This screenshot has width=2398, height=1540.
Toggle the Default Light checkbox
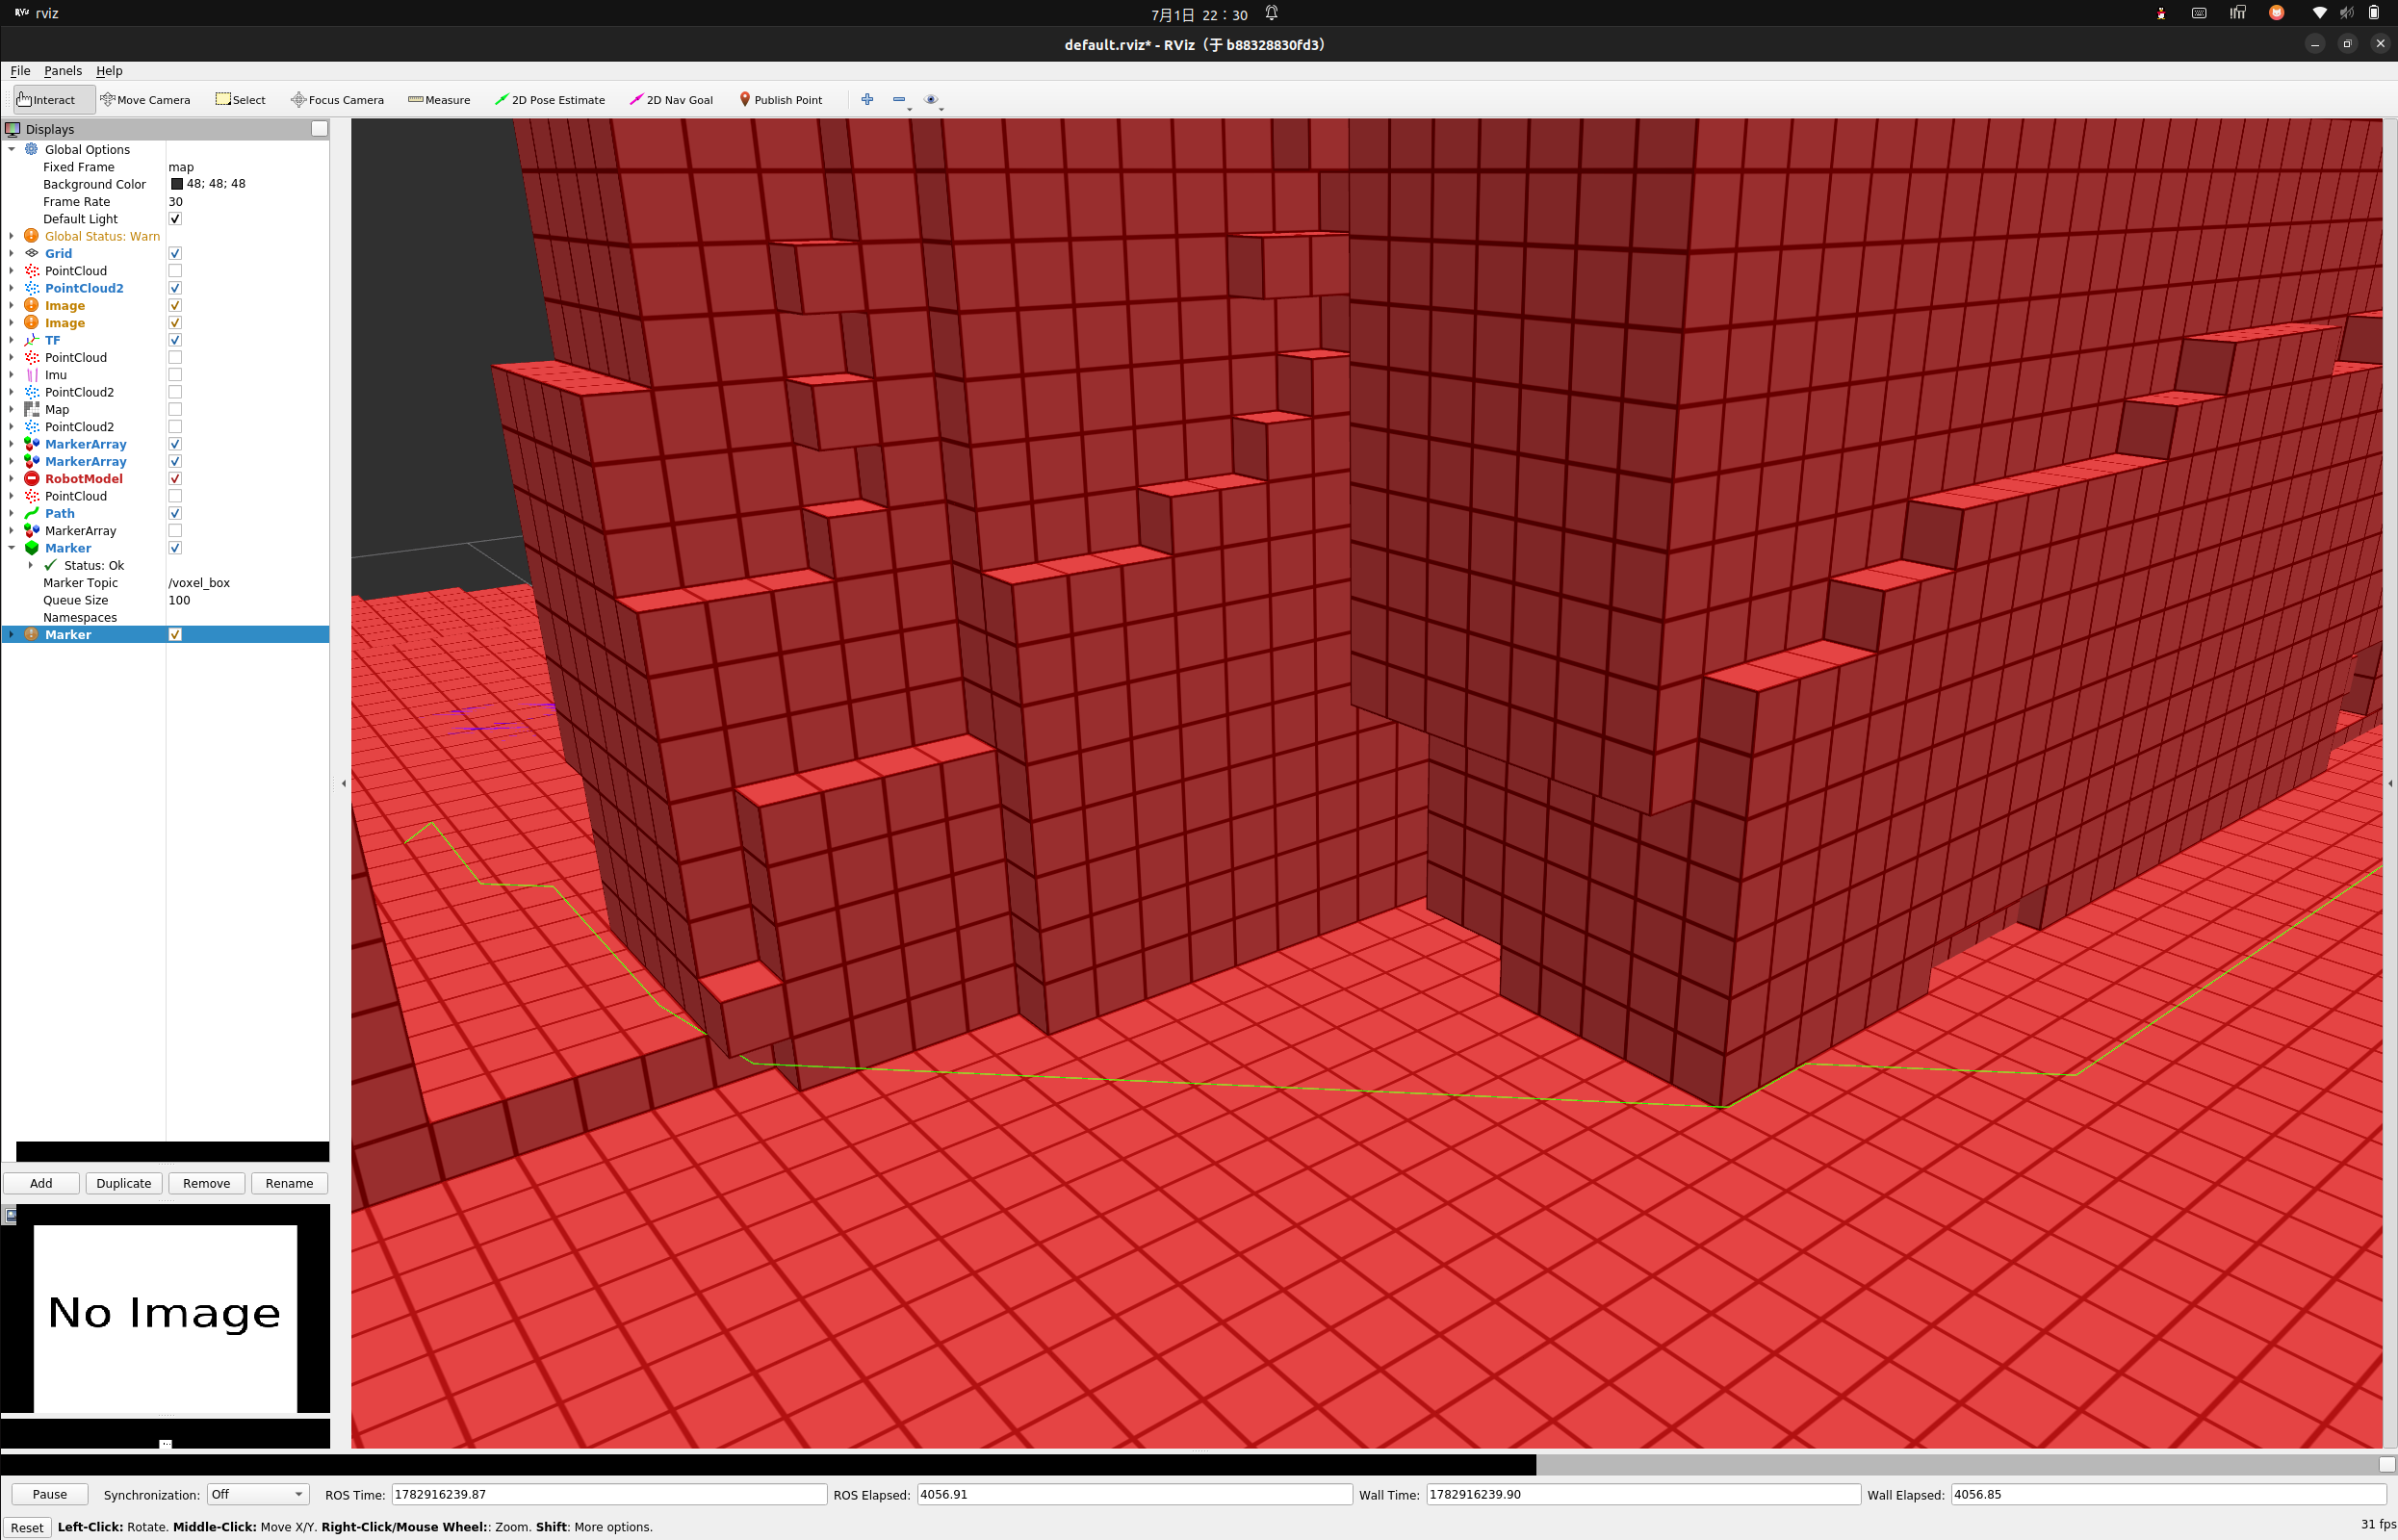(175, 219)
